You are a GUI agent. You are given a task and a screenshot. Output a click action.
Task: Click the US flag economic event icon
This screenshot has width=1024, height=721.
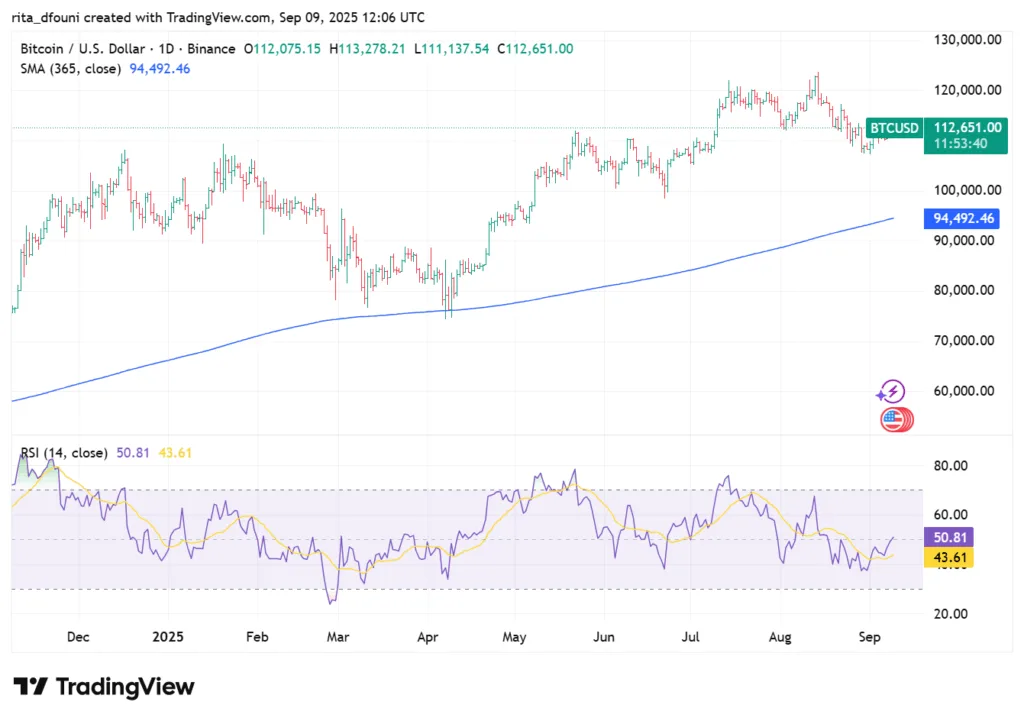coord(892,420)
